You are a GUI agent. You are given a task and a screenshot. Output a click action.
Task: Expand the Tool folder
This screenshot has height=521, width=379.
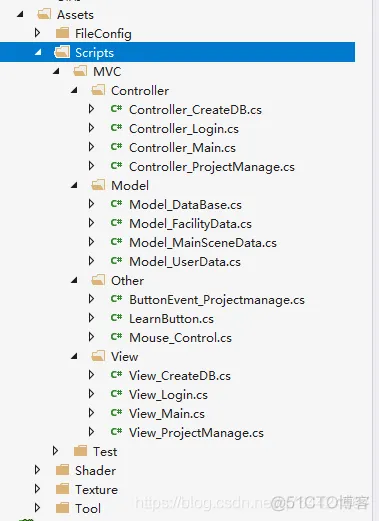37,508
